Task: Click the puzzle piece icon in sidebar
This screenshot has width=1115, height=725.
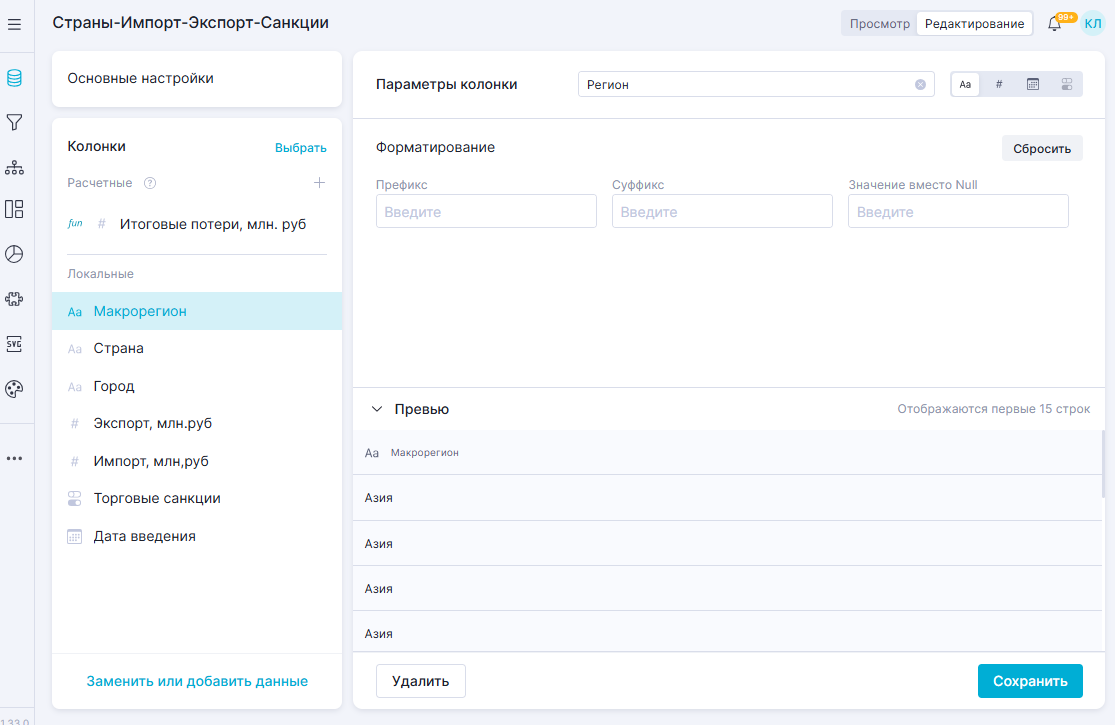Action: 14,298
